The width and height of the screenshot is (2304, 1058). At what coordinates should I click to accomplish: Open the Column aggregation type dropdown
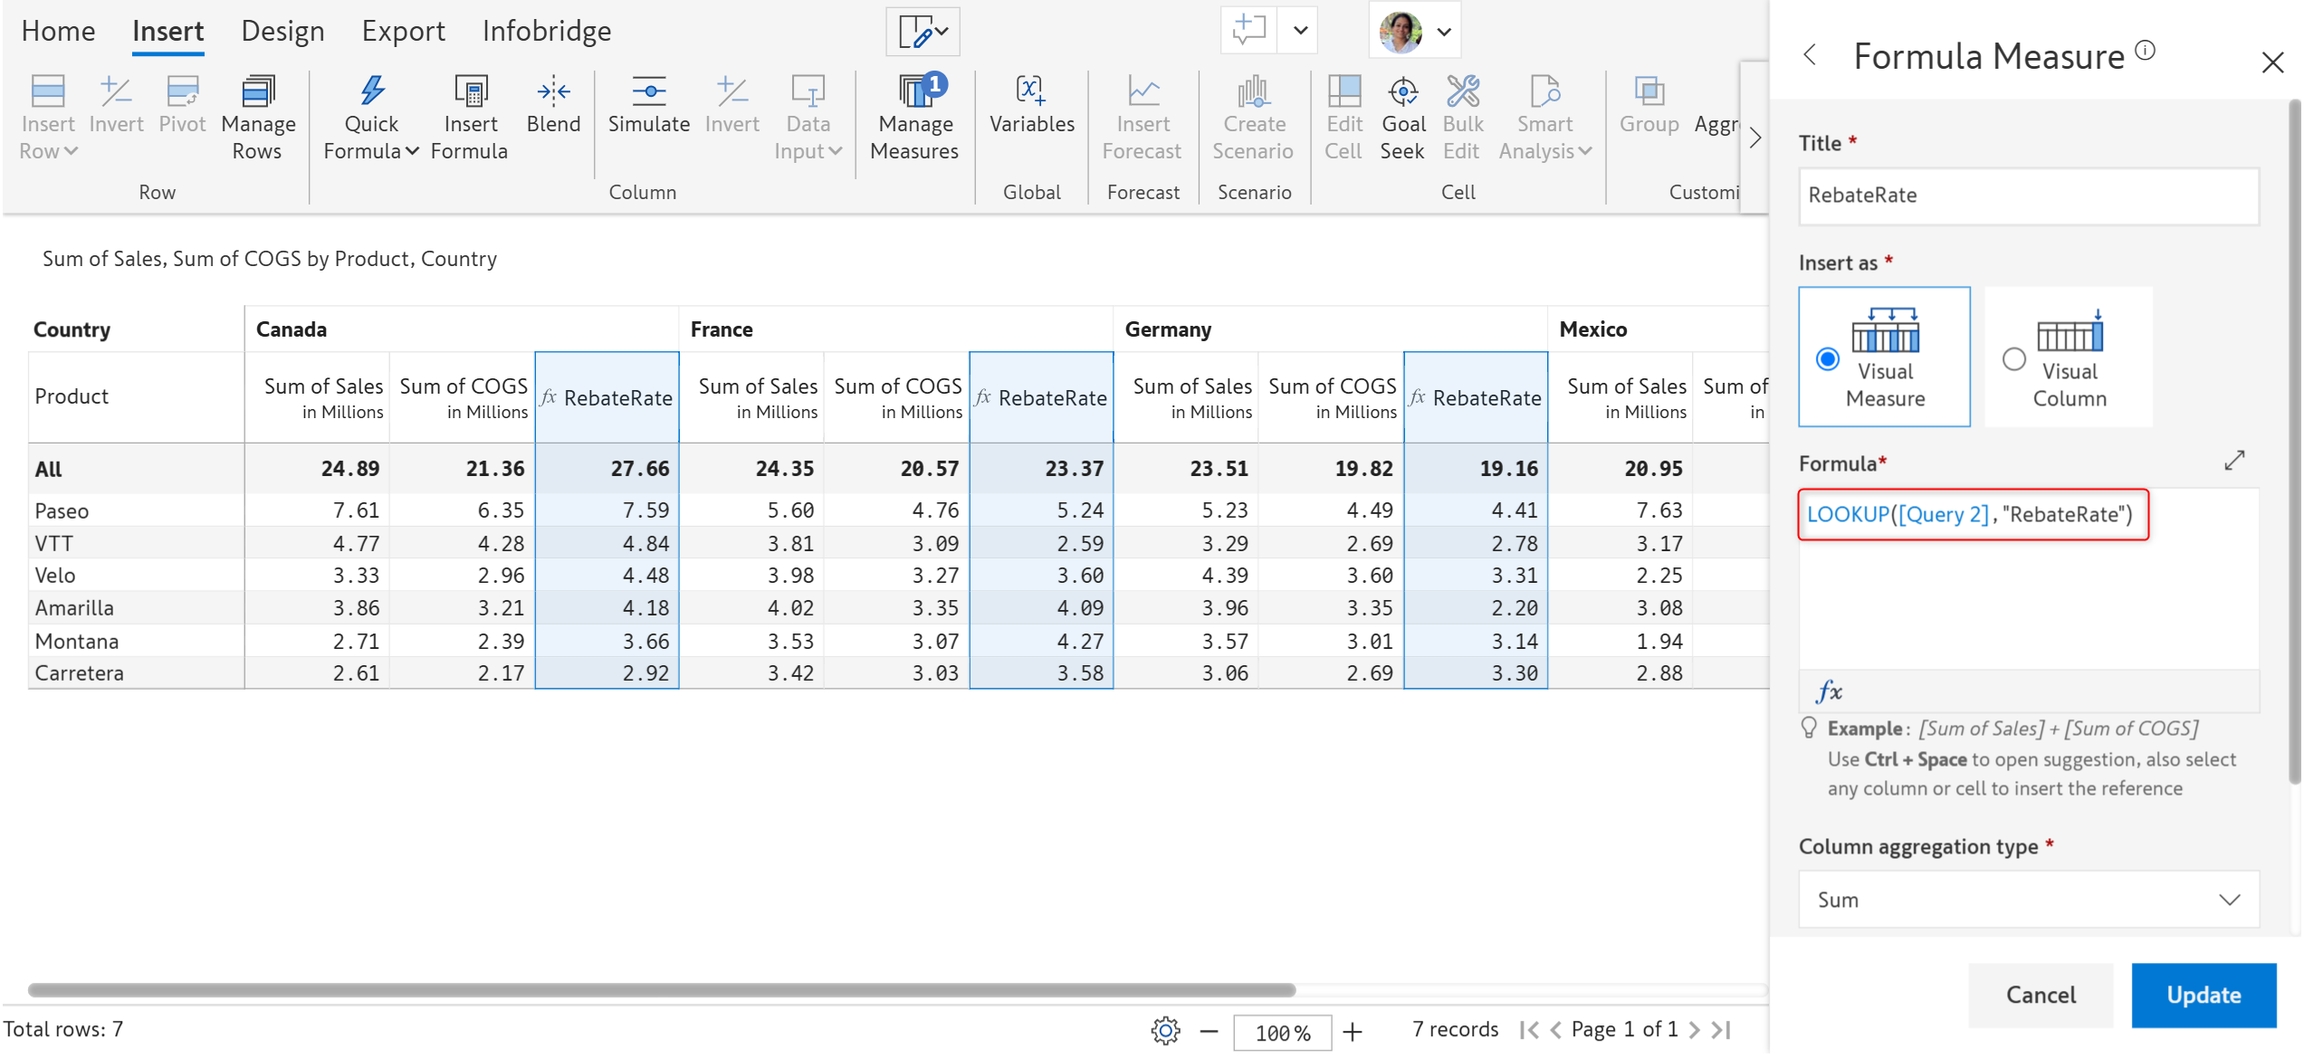pos(2028,899)
